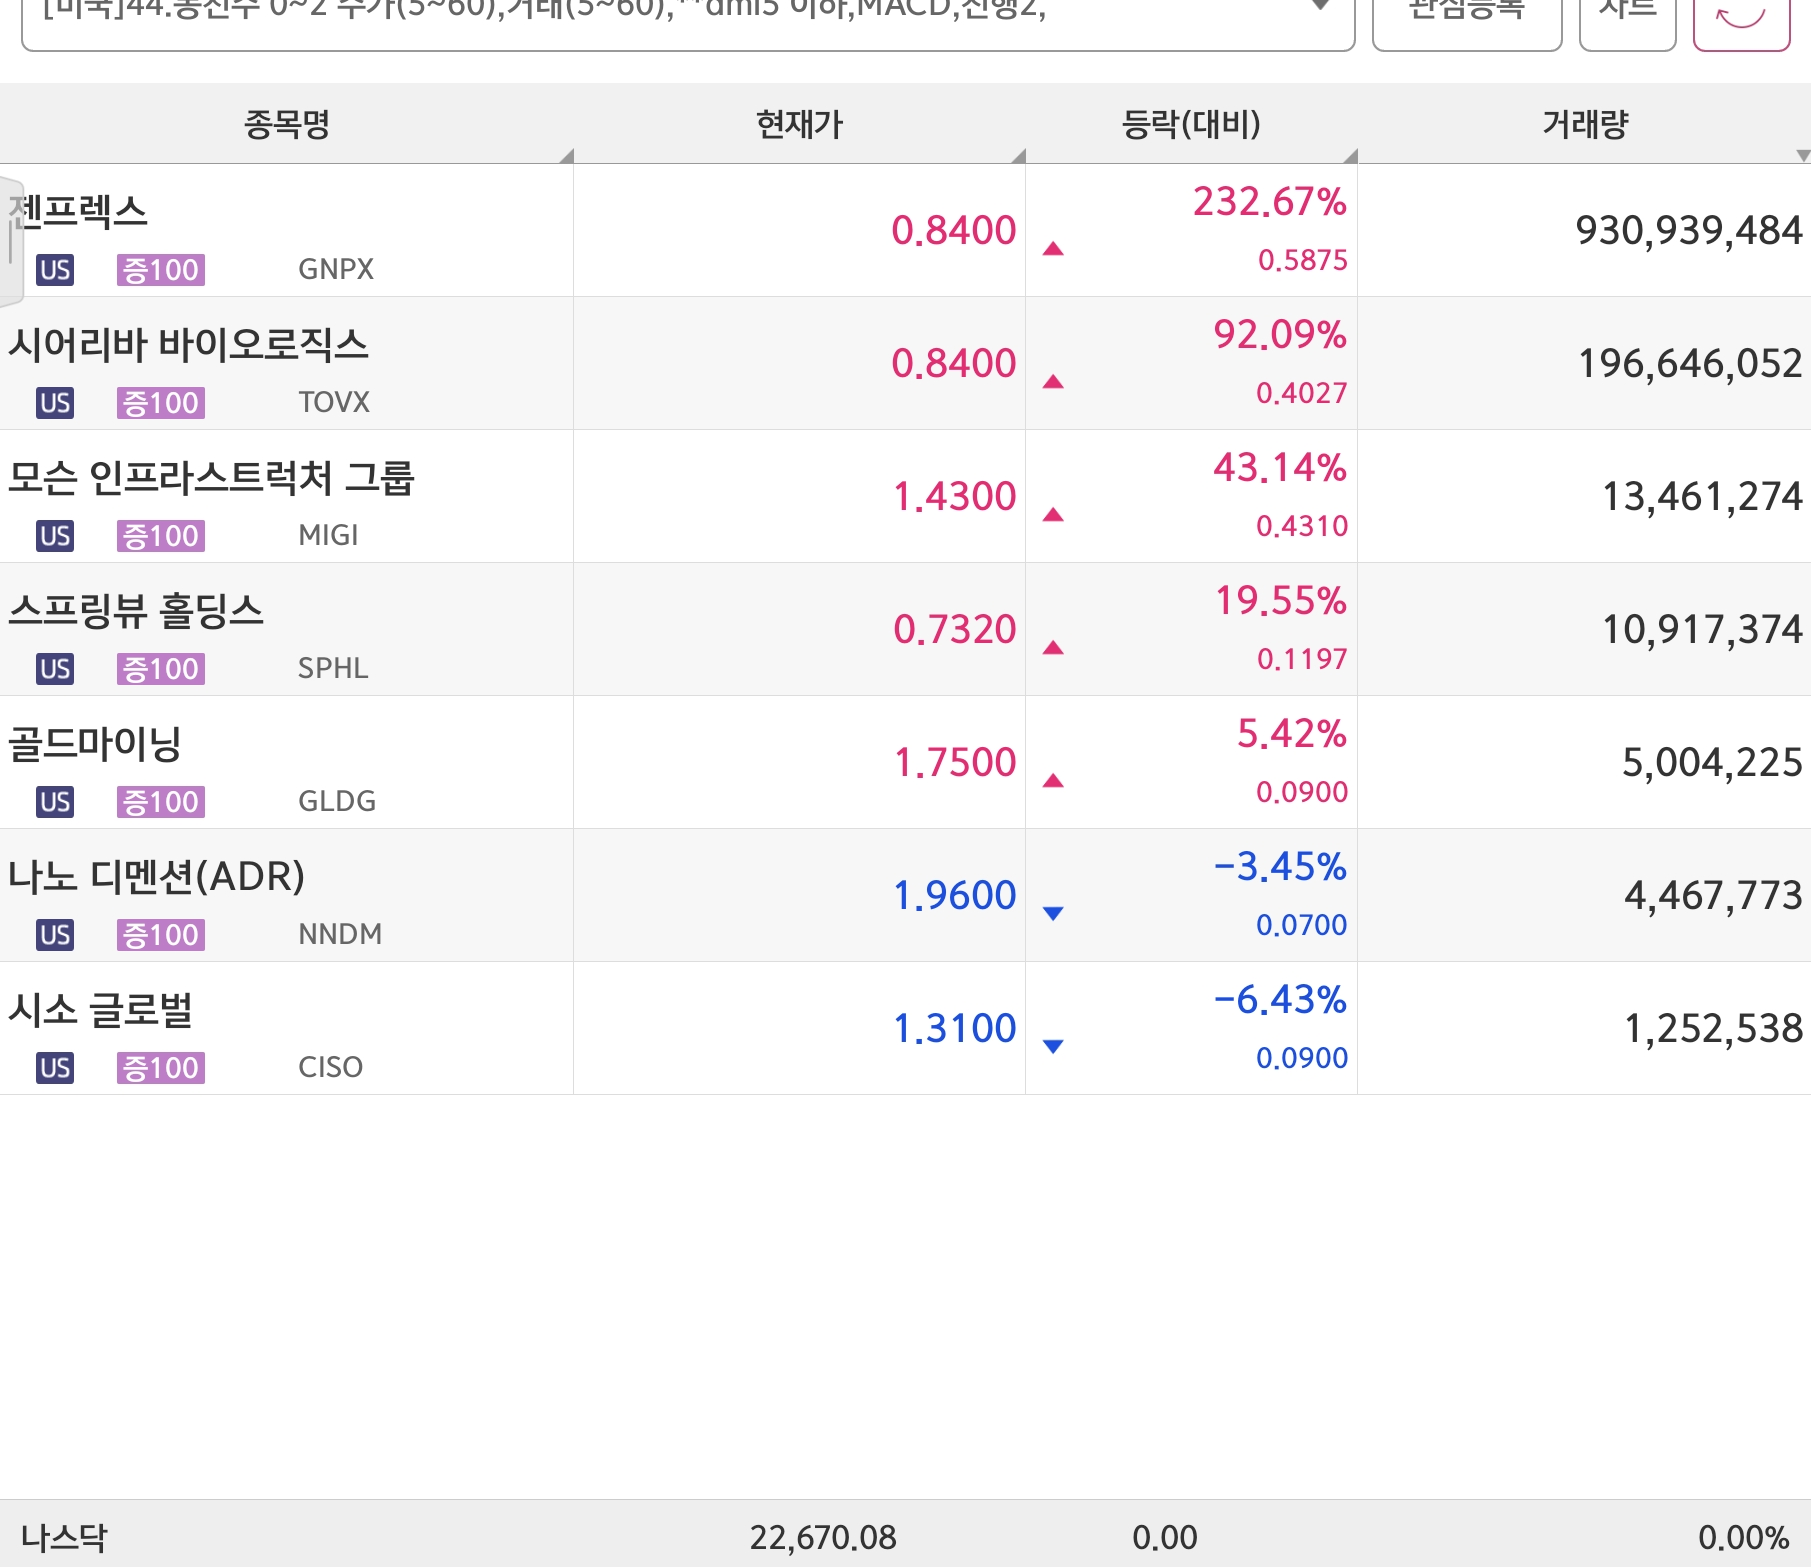
Task: Click the GNPX ticker symbol
Action: point(336,269)
